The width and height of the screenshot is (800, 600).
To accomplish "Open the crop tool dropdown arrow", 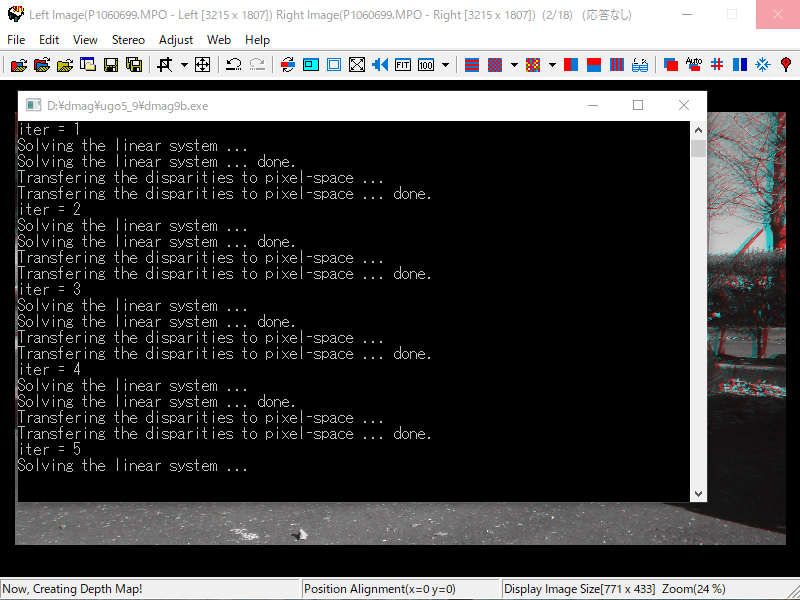I will pos(184,65).
